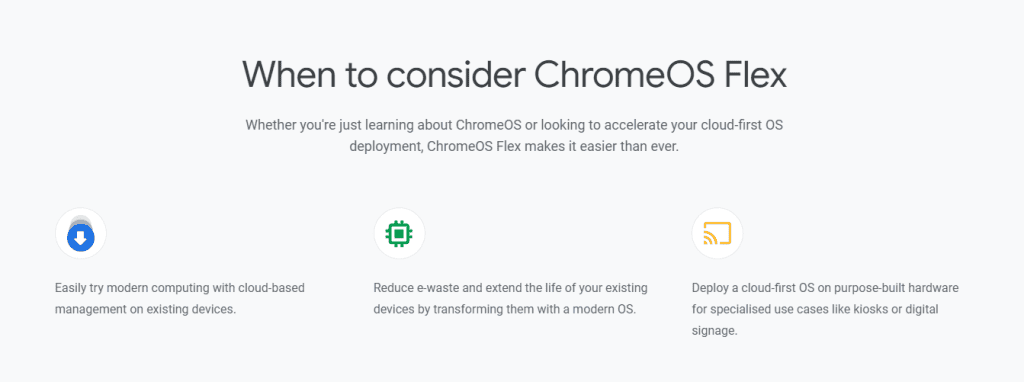Click the line "devices by transforming them with a modern OS."

504,310
